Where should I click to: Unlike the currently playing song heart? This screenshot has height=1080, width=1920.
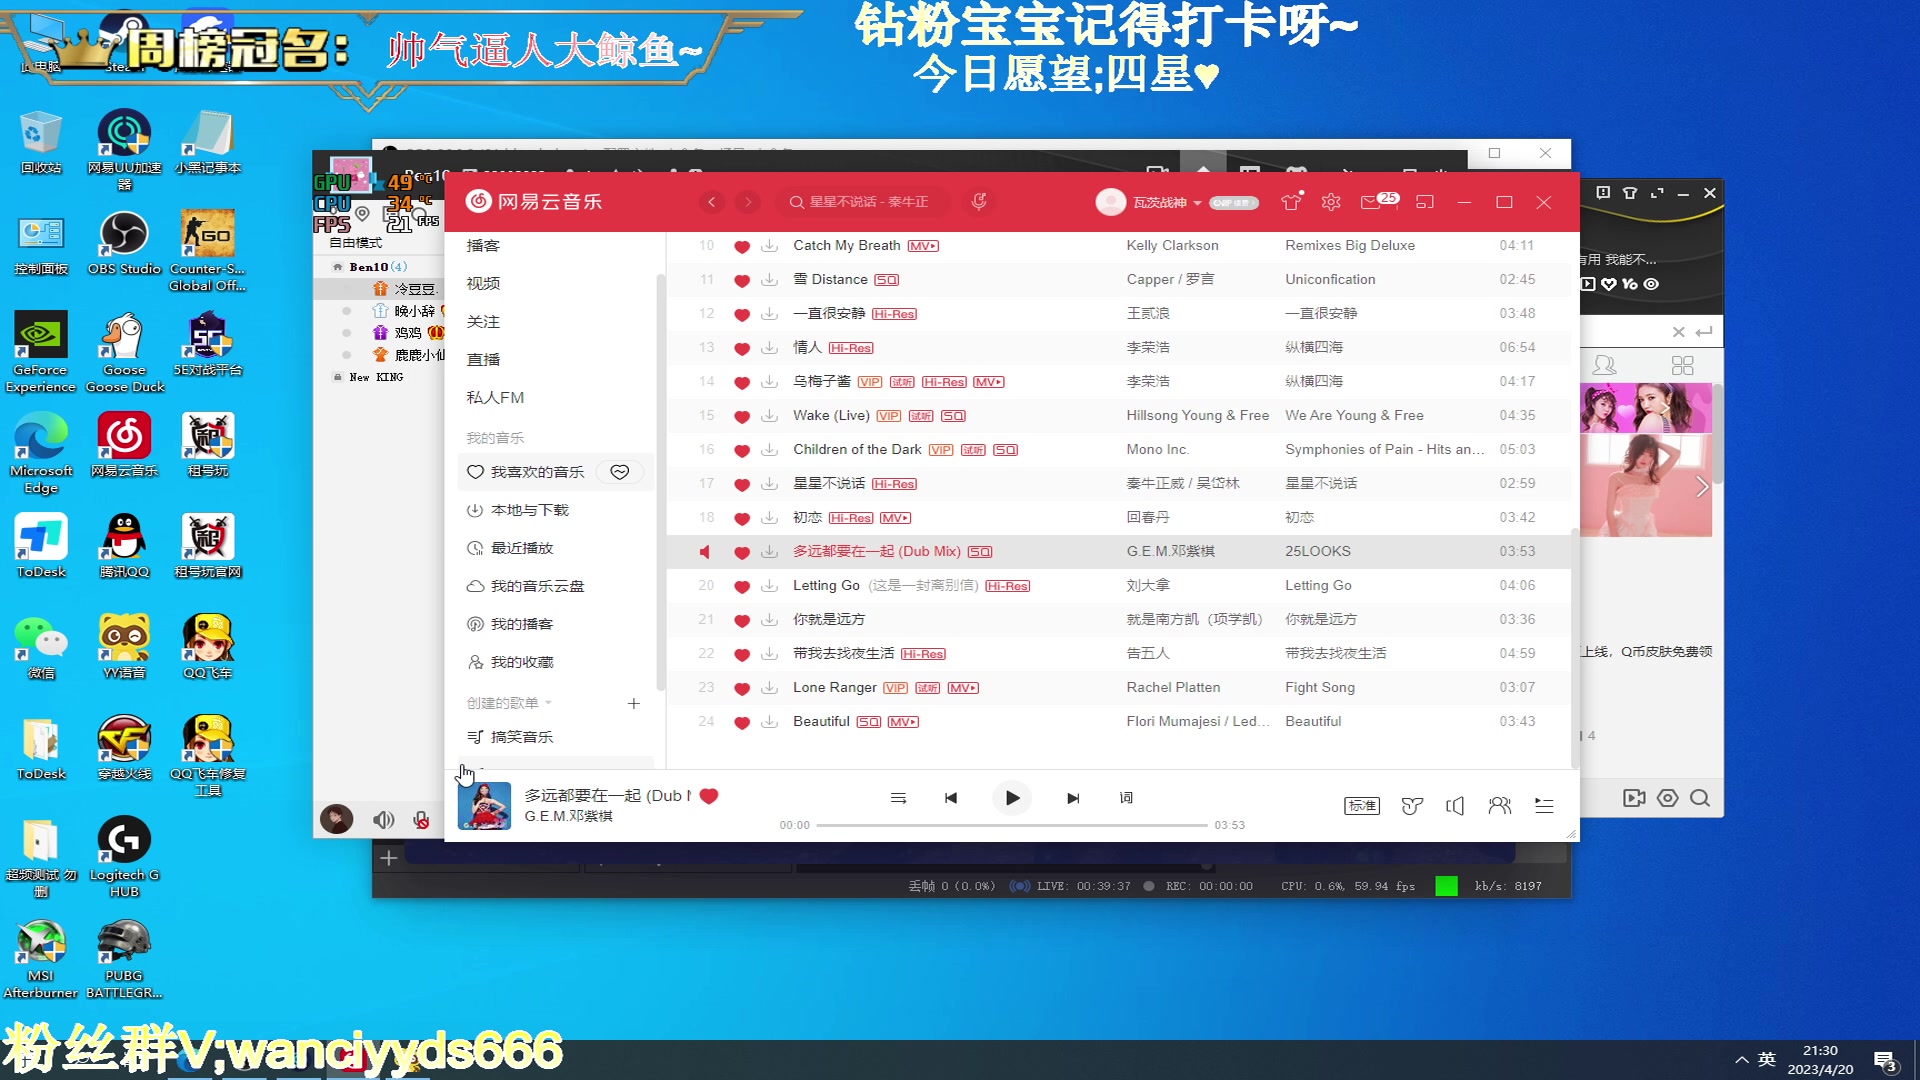coord(709,796)
